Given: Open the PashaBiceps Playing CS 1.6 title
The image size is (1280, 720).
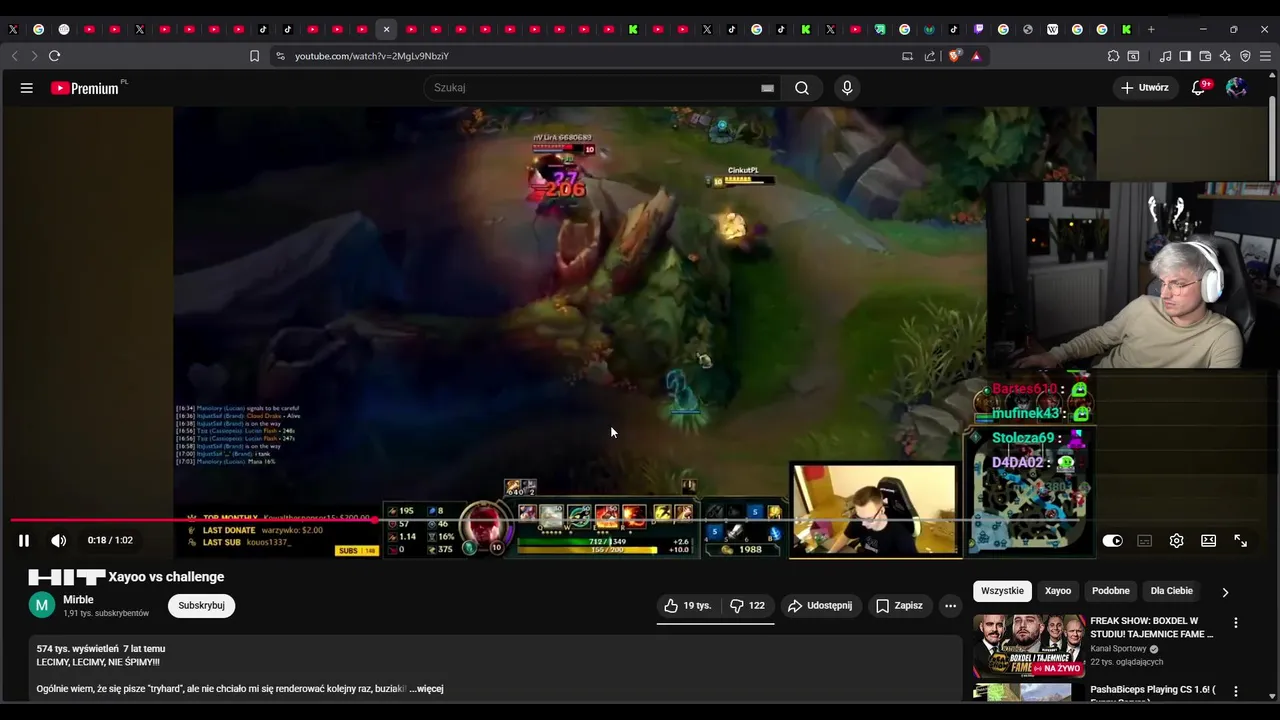Looking at the screenshot, I should pyautogui.click(x=1153, y=690).
